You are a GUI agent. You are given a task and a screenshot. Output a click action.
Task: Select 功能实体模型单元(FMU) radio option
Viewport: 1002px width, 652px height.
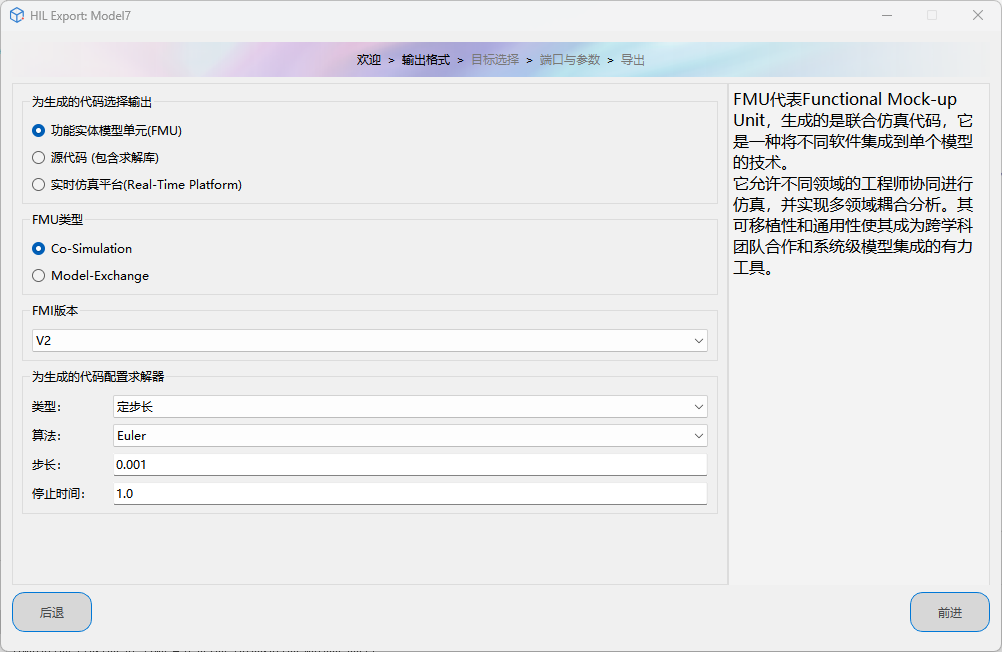[107, 130]
